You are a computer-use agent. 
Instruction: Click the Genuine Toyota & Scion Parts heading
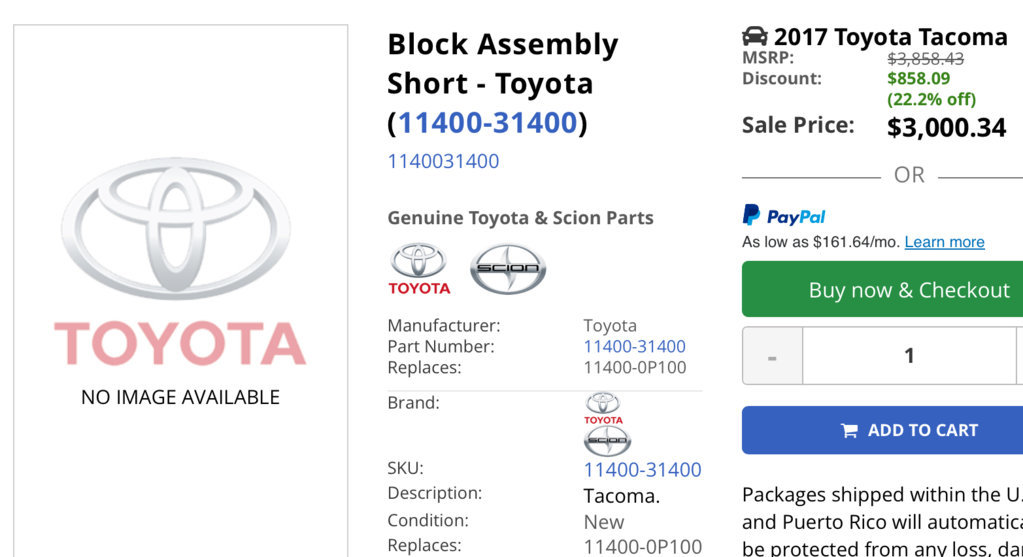click(521, 218)
